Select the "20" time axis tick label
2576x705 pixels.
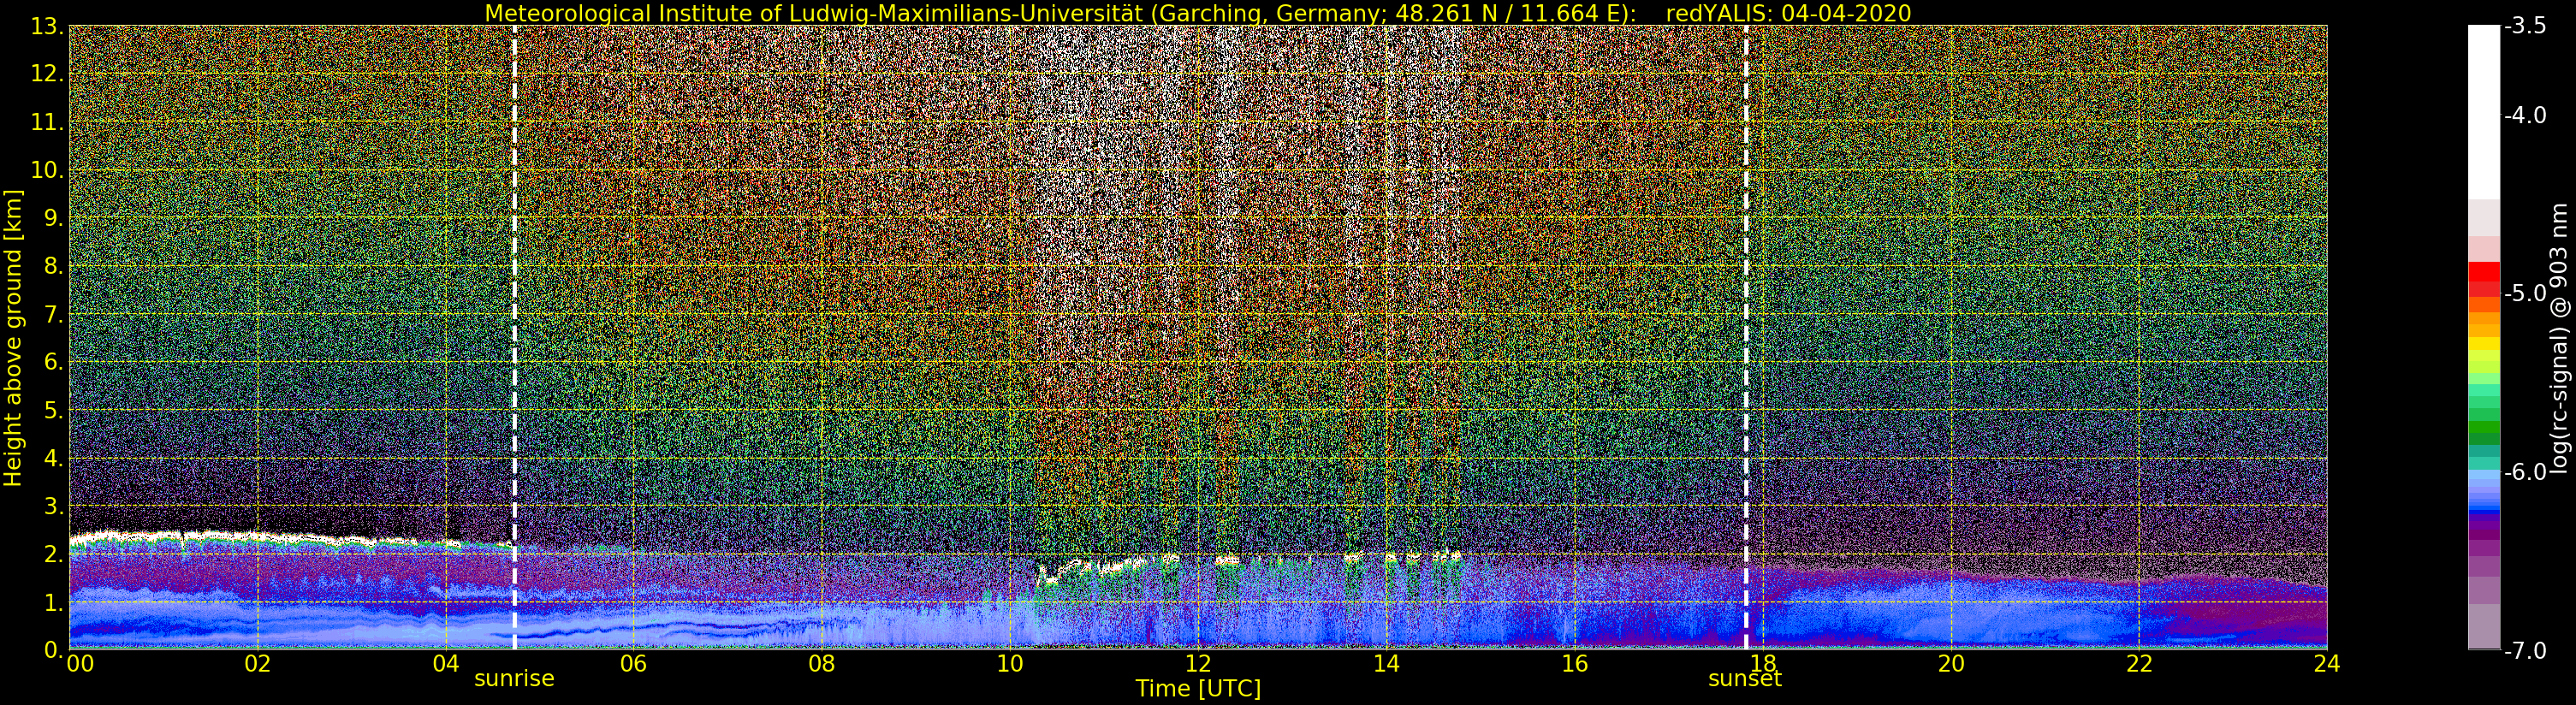coord(1951,663)
